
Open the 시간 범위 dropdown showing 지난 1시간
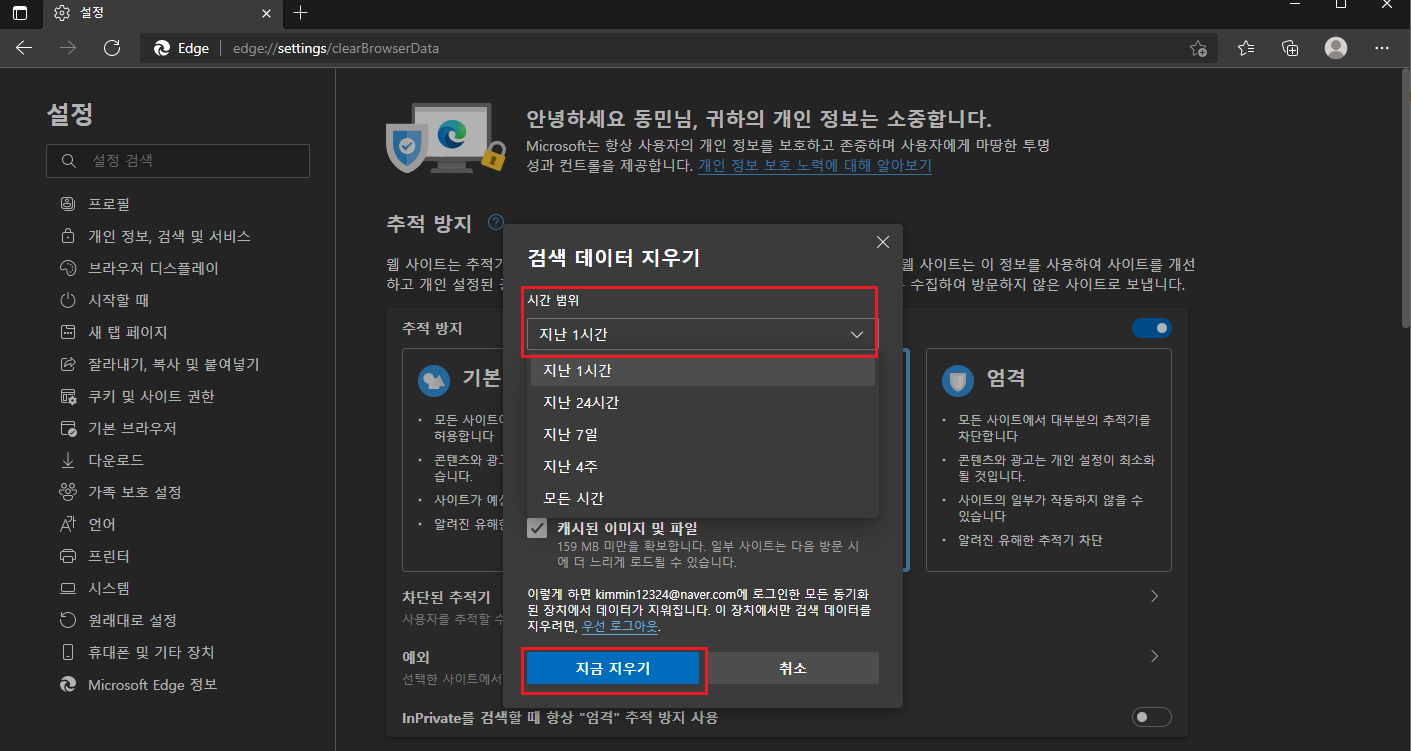coord(702,334)
